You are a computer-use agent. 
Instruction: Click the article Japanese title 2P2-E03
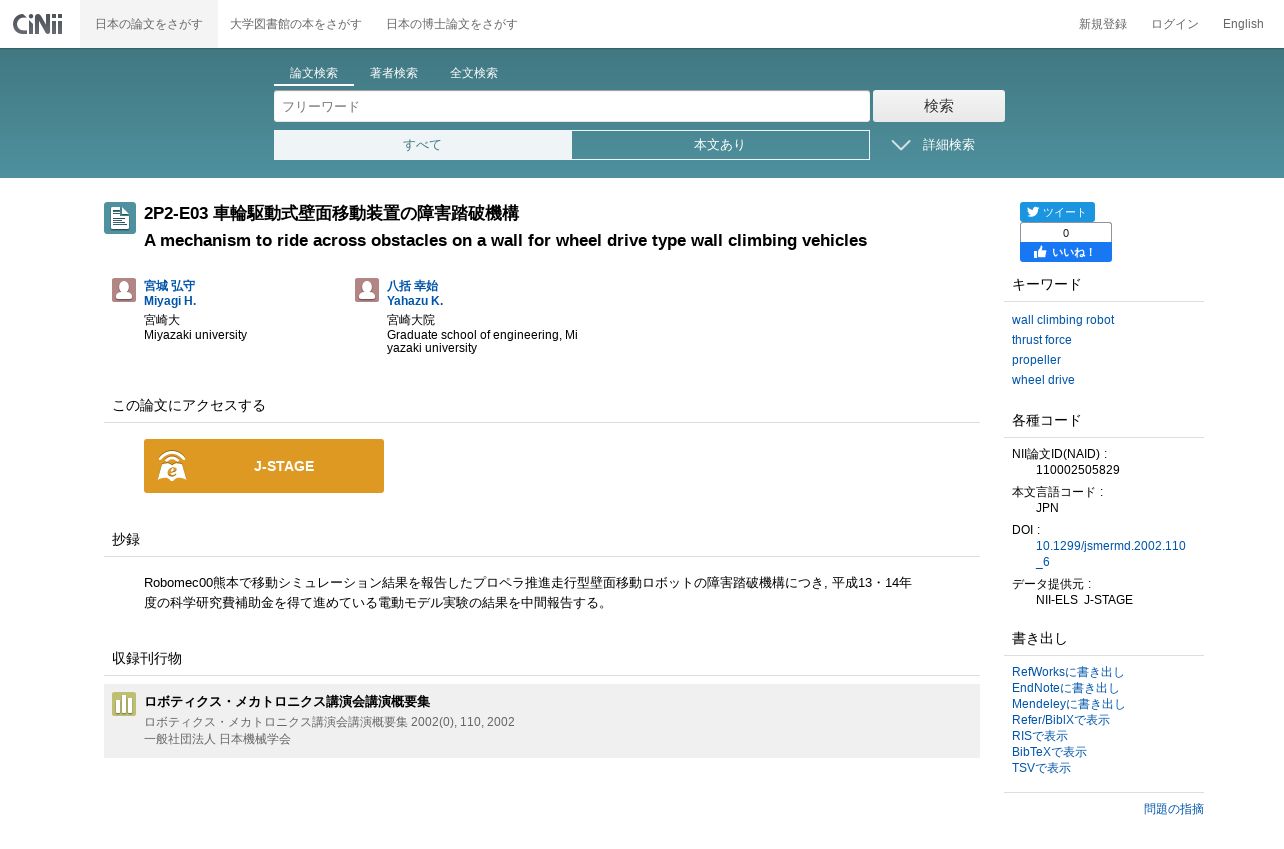(x=331, y=213)
